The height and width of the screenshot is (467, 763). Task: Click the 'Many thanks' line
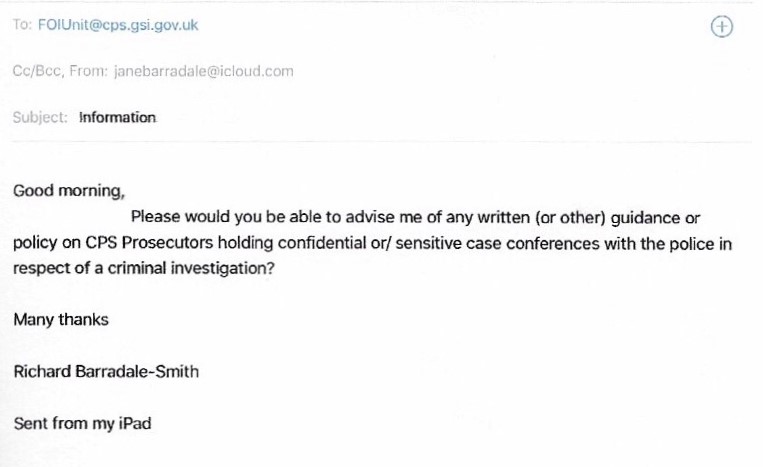61,320
